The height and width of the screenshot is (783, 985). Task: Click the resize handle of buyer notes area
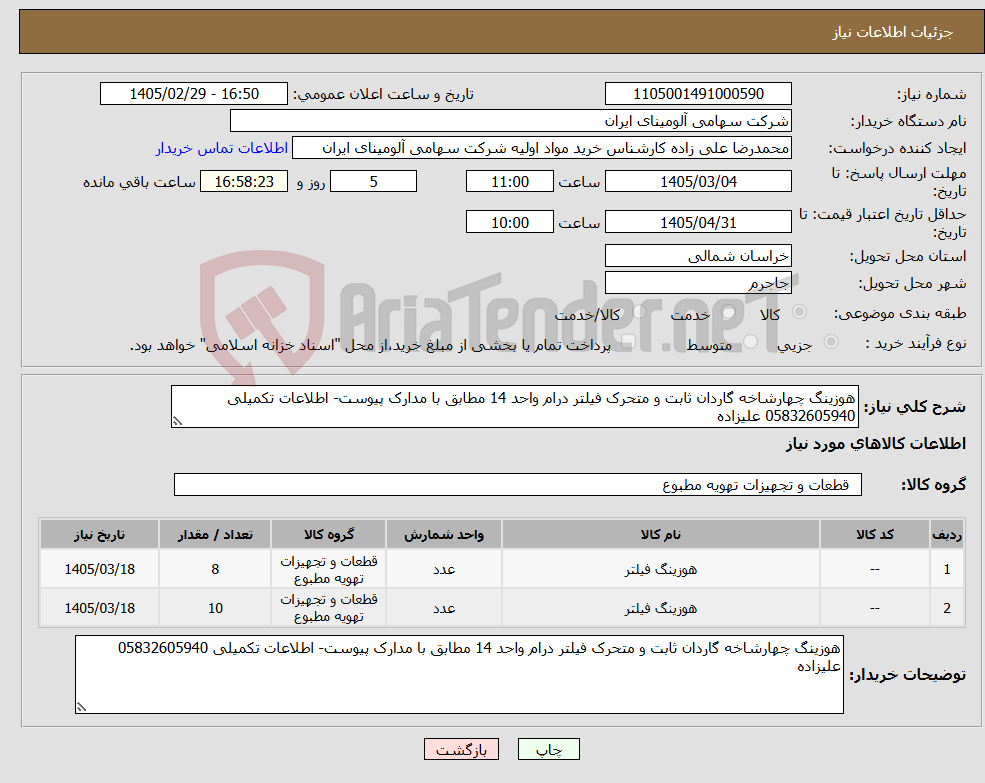pos(81,708)
